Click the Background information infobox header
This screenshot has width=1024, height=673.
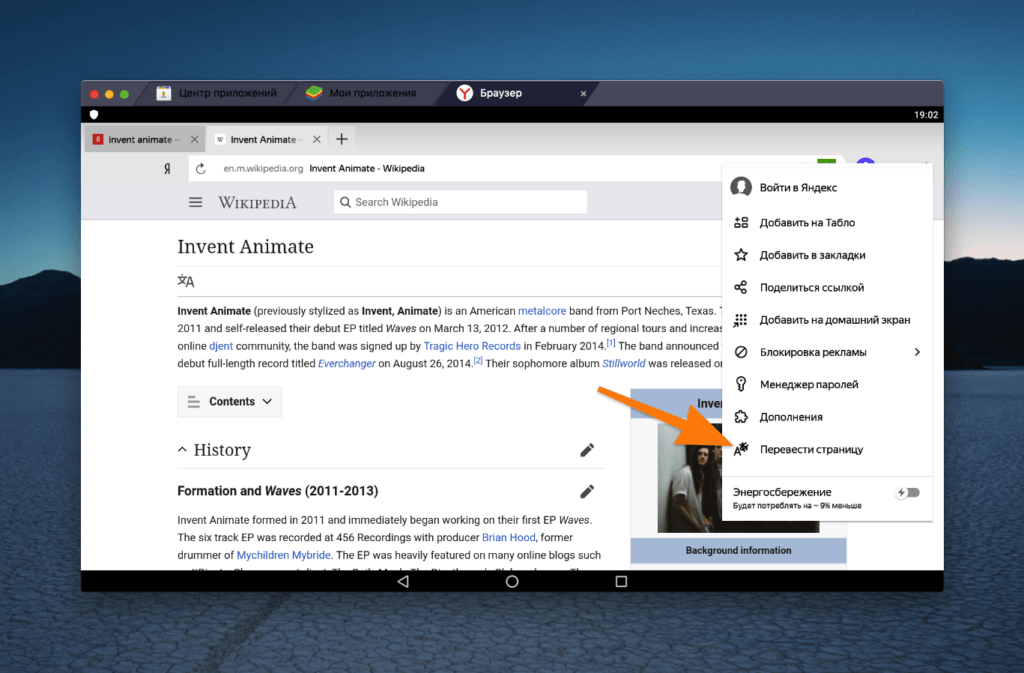click(739, 550)
